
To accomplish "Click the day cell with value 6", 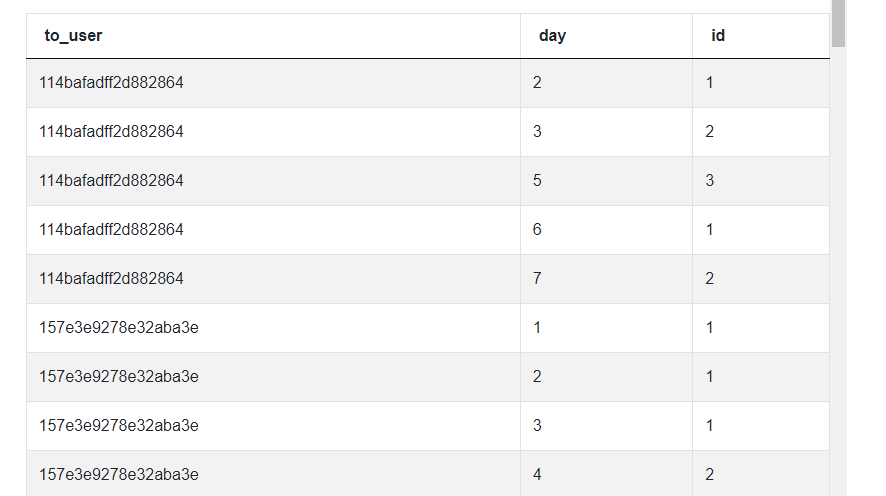I will [x=537, y=230].
